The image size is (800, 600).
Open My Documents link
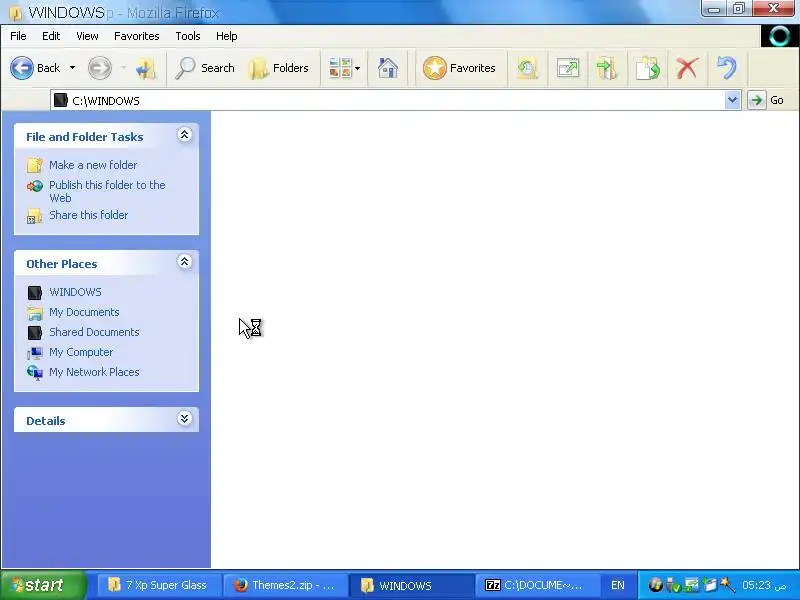84,312
